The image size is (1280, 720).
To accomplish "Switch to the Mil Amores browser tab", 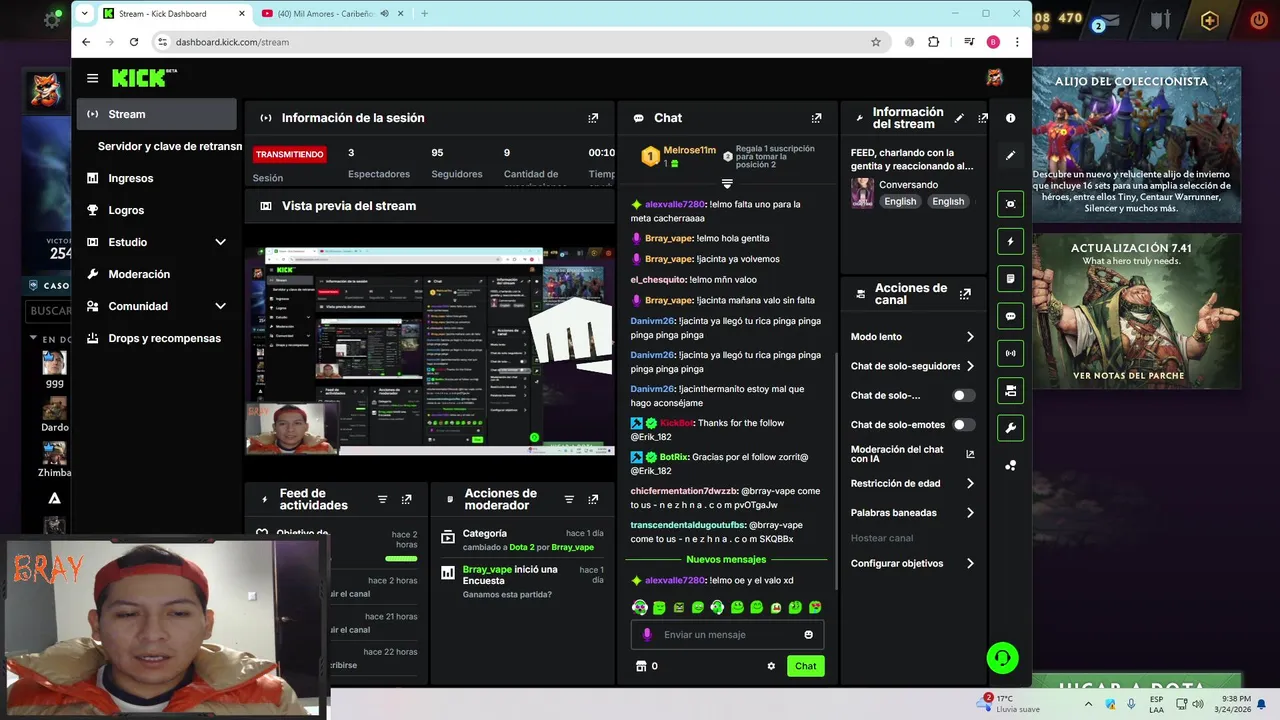I will 333,13.
